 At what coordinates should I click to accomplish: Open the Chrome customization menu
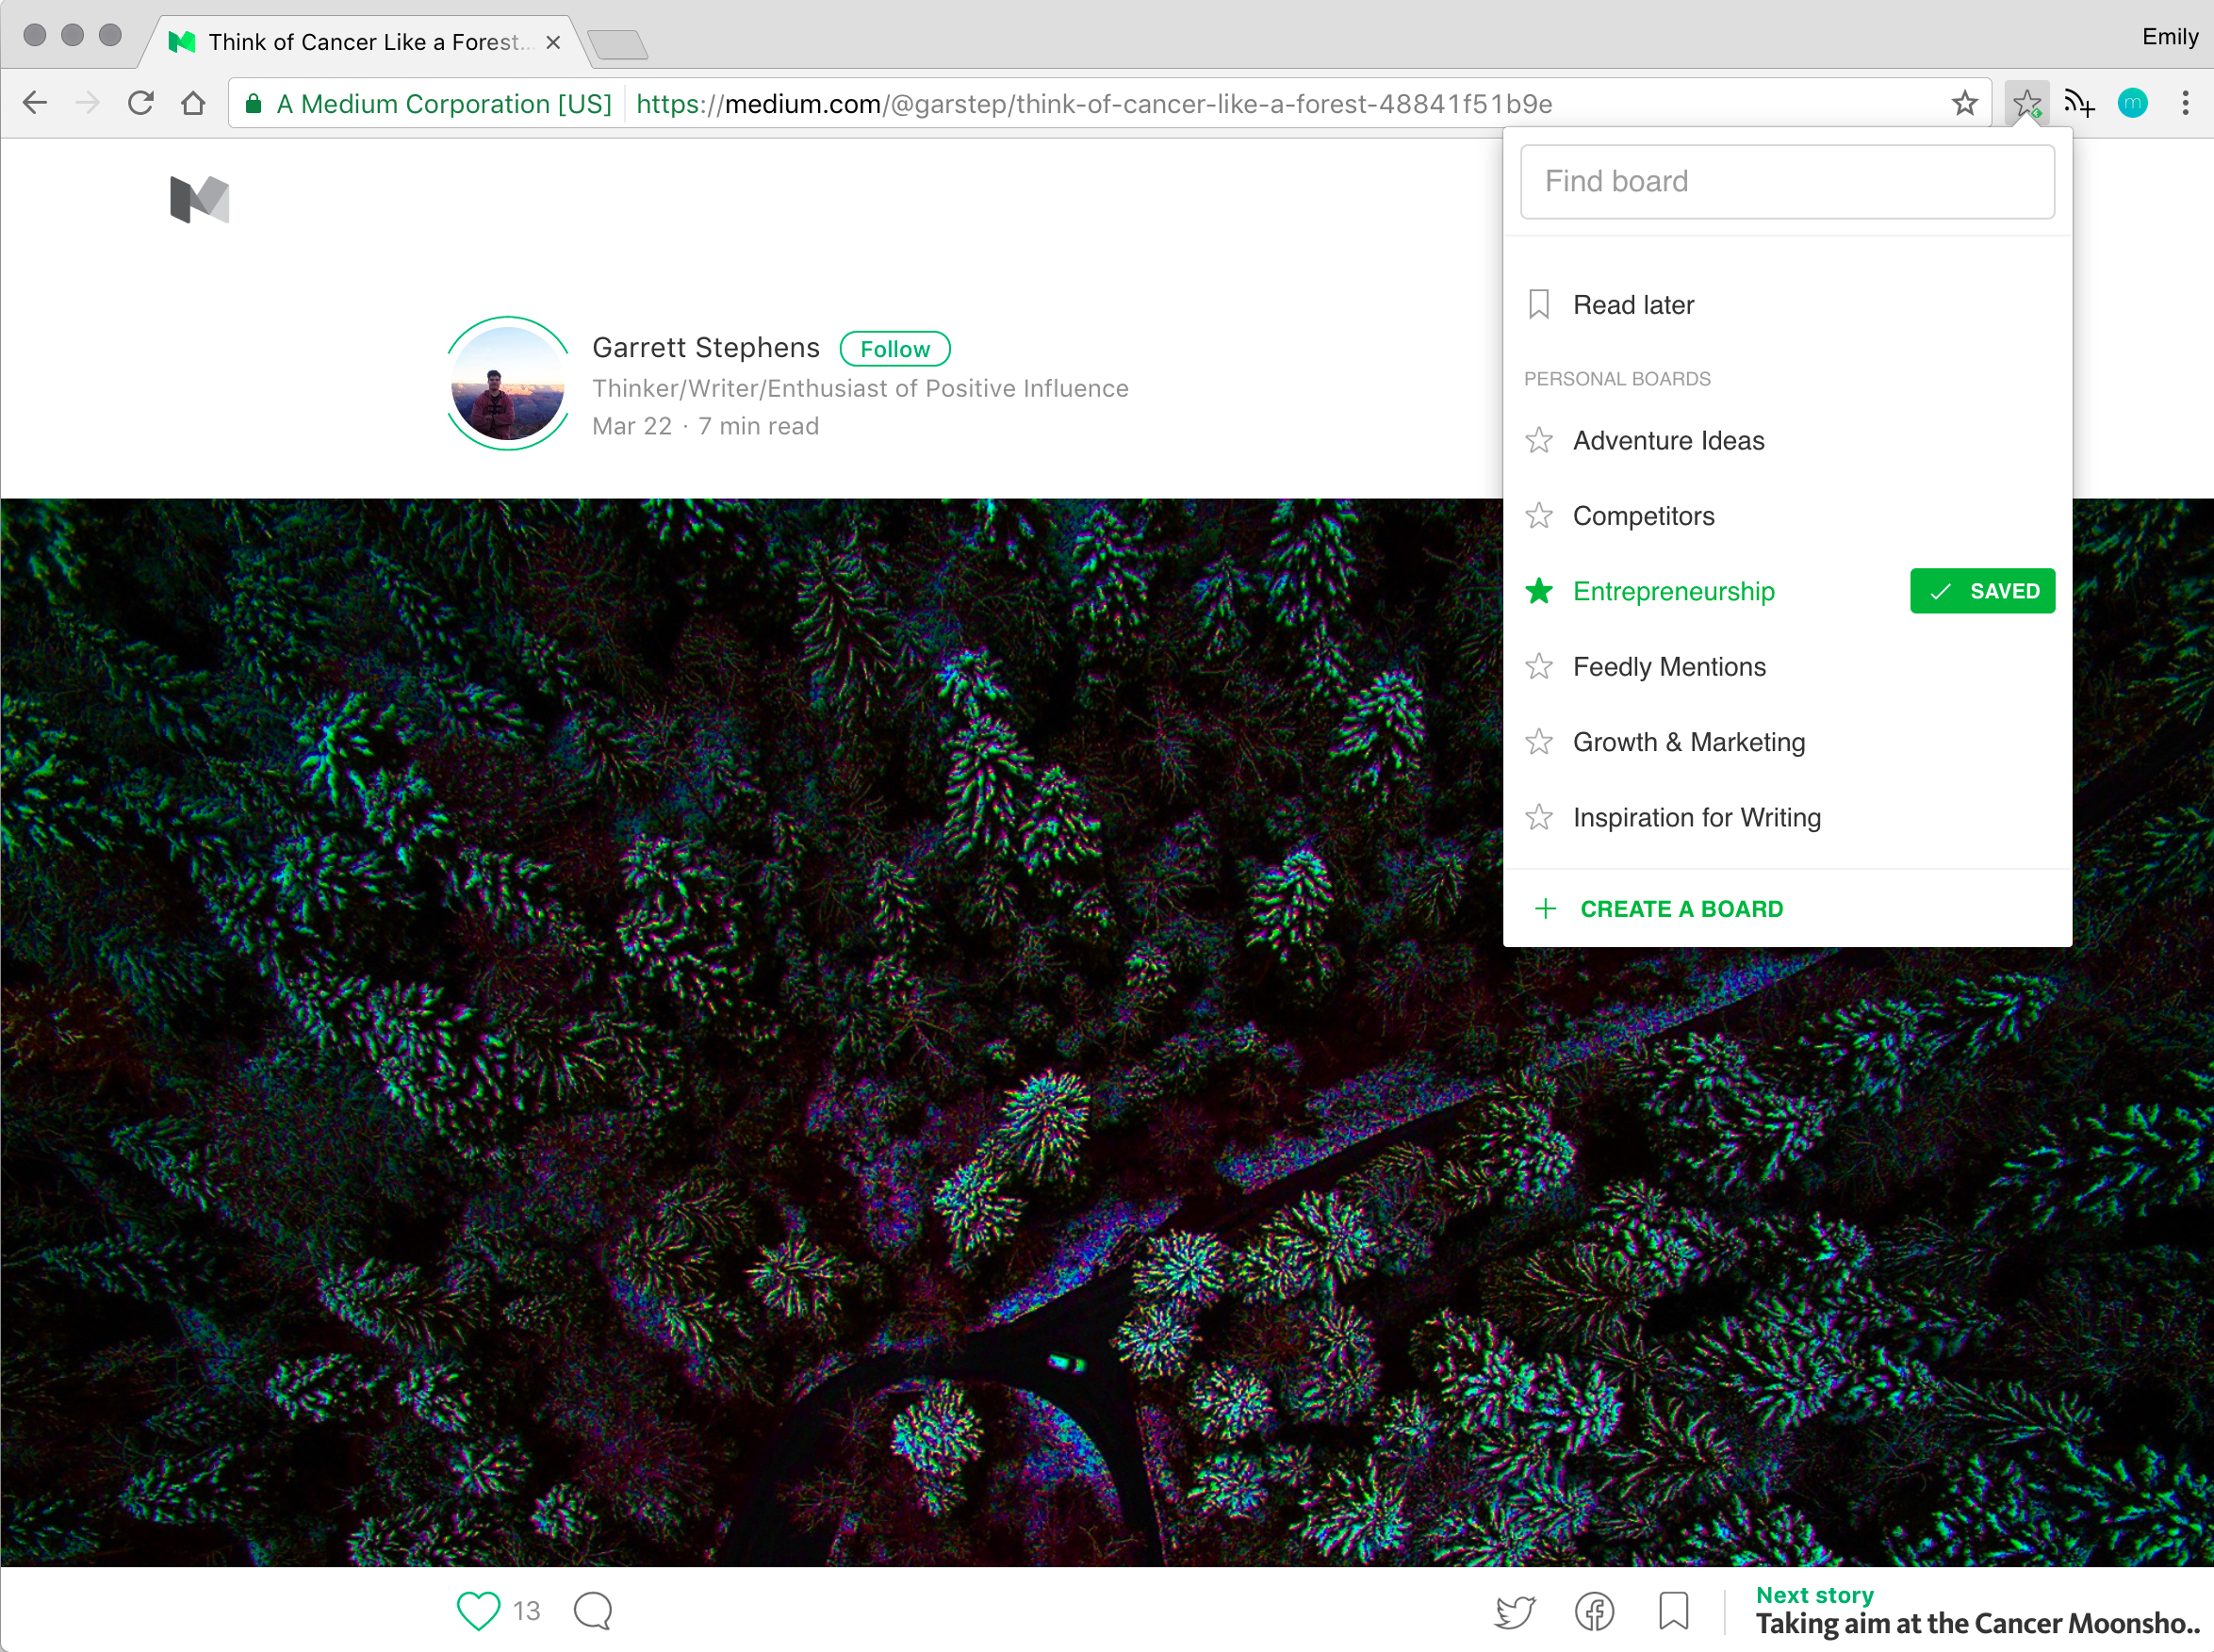coord(2186,103)
